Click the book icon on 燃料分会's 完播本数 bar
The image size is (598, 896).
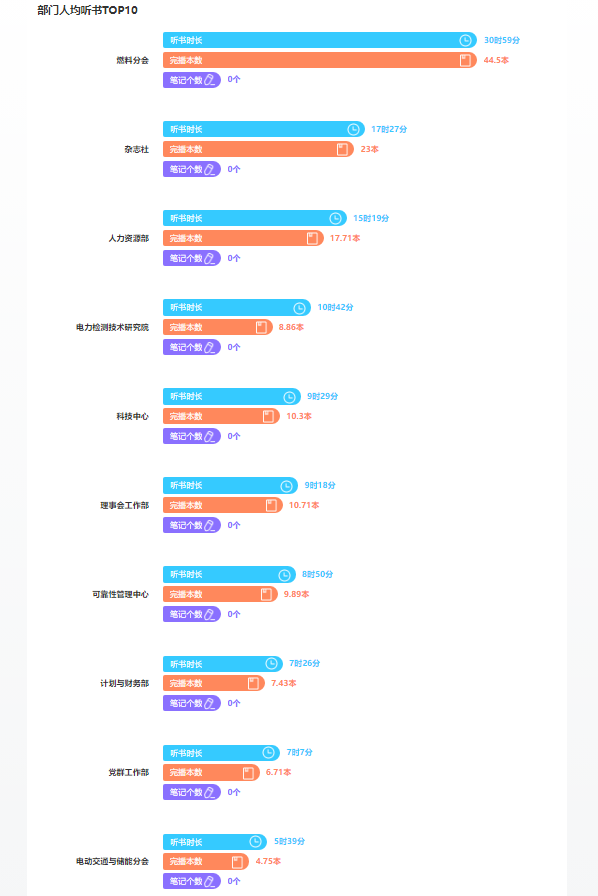pos(465,60)
